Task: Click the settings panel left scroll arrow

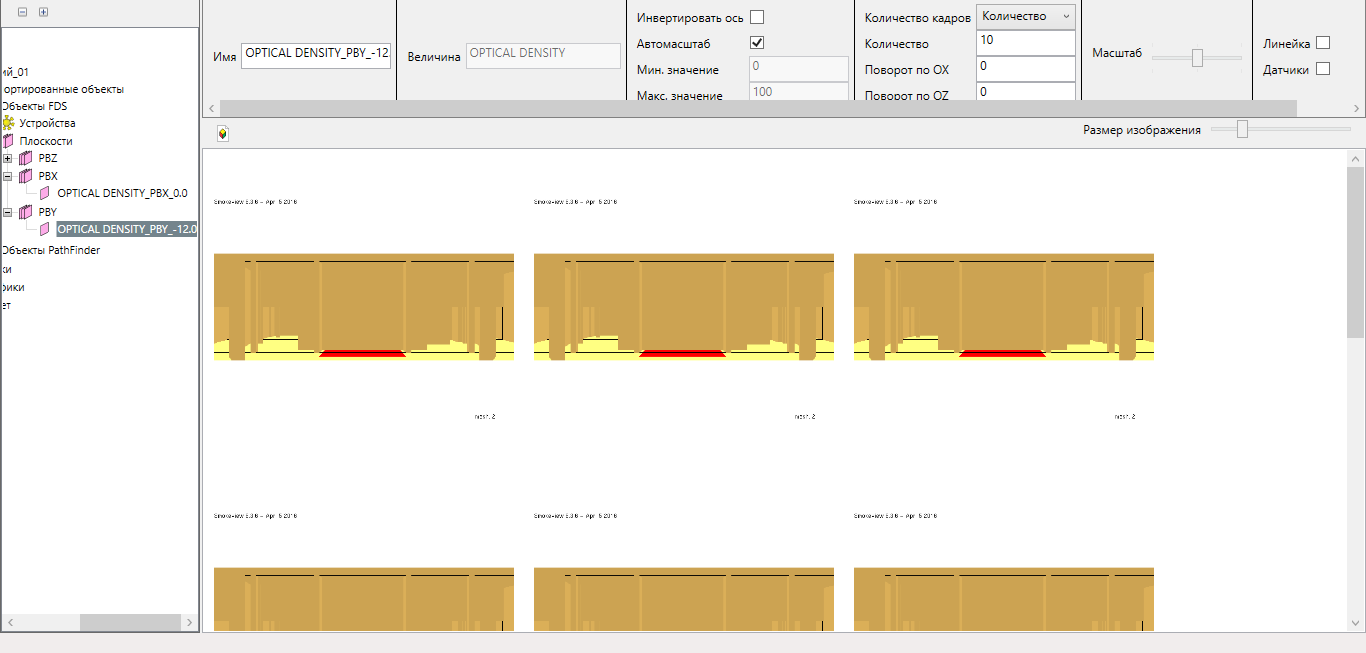Action: [x=211, y=108]
